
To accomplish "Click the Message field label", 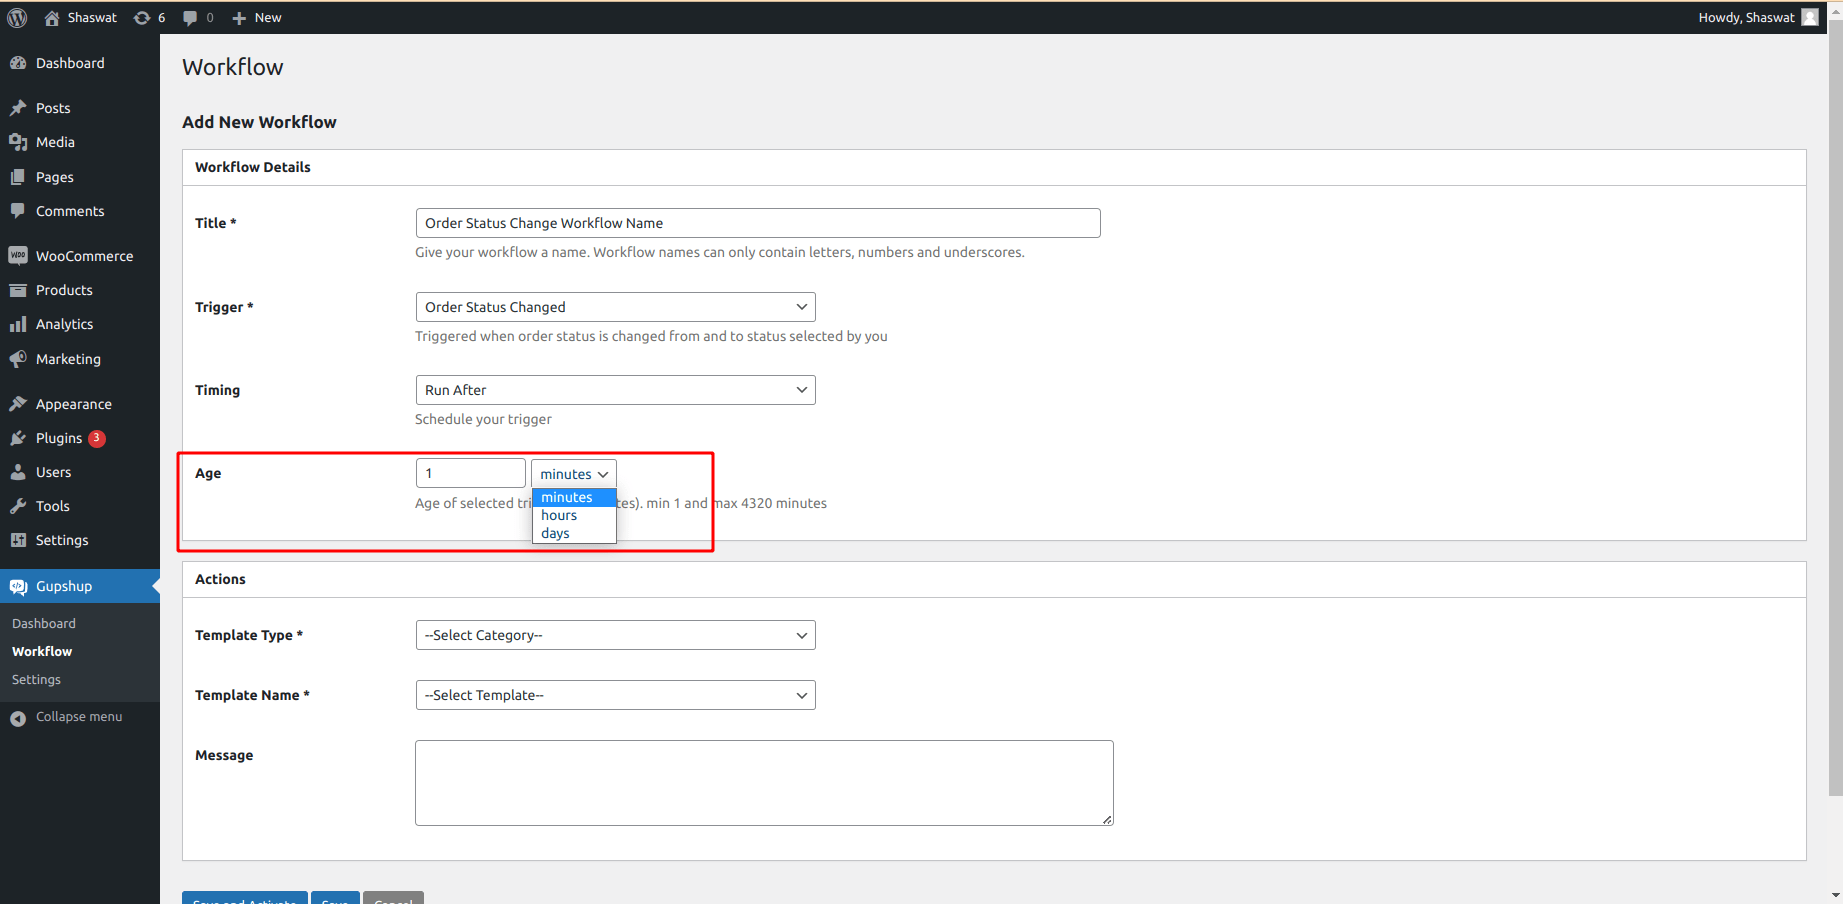I will (x=224, y=755).
